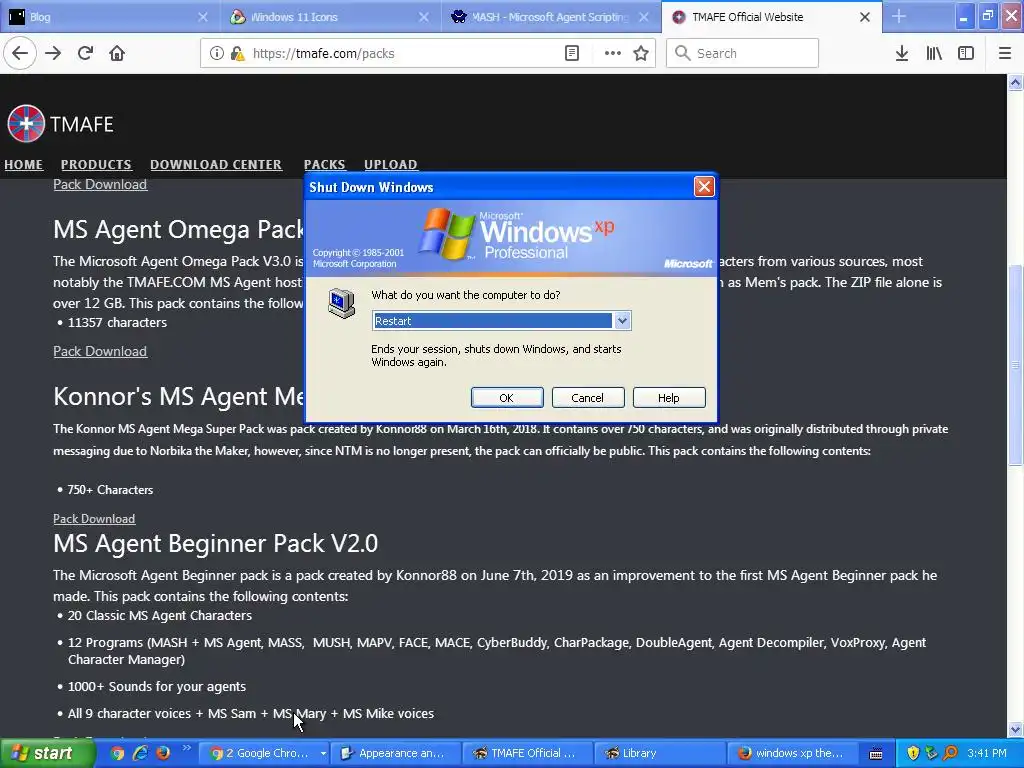
Task: Switch to TMAFE Official taskbar button
Action: 528,754
